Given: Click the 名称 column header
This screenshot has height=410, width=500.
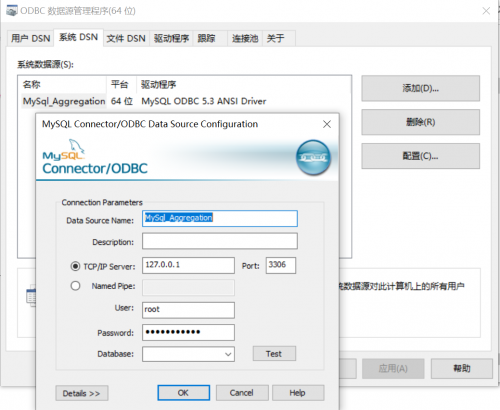Looking at the screenshot, I should (x=62, y=85).
